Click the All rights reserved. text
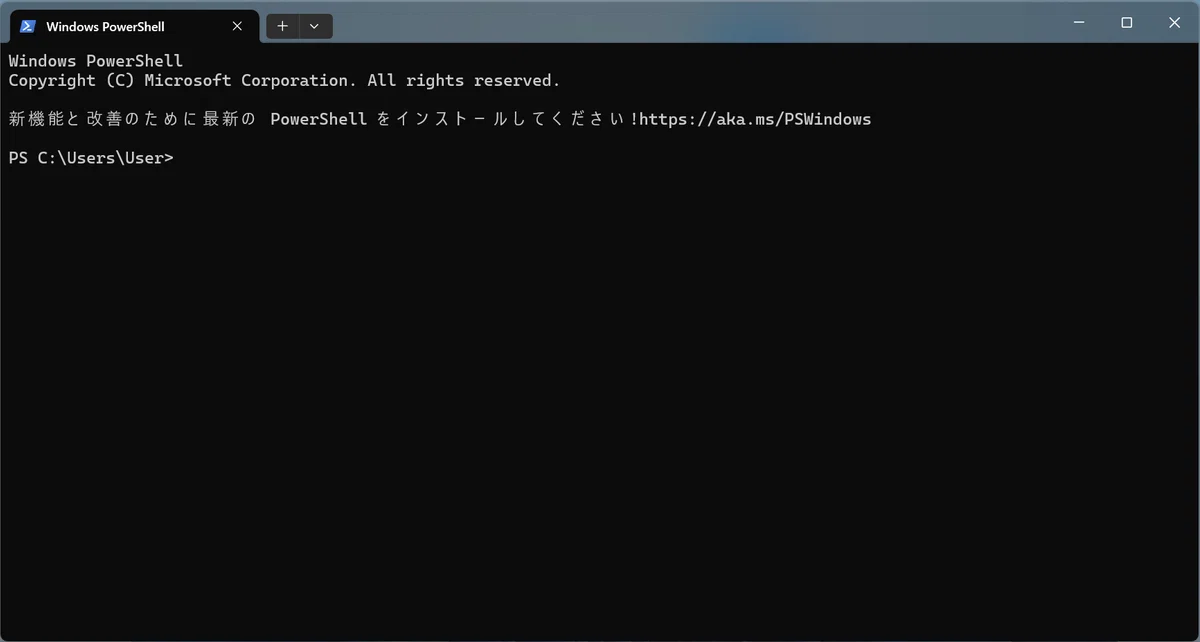The width and height of the screenshot is (1200, 642). pyautogui.click(x=464, y=80)
